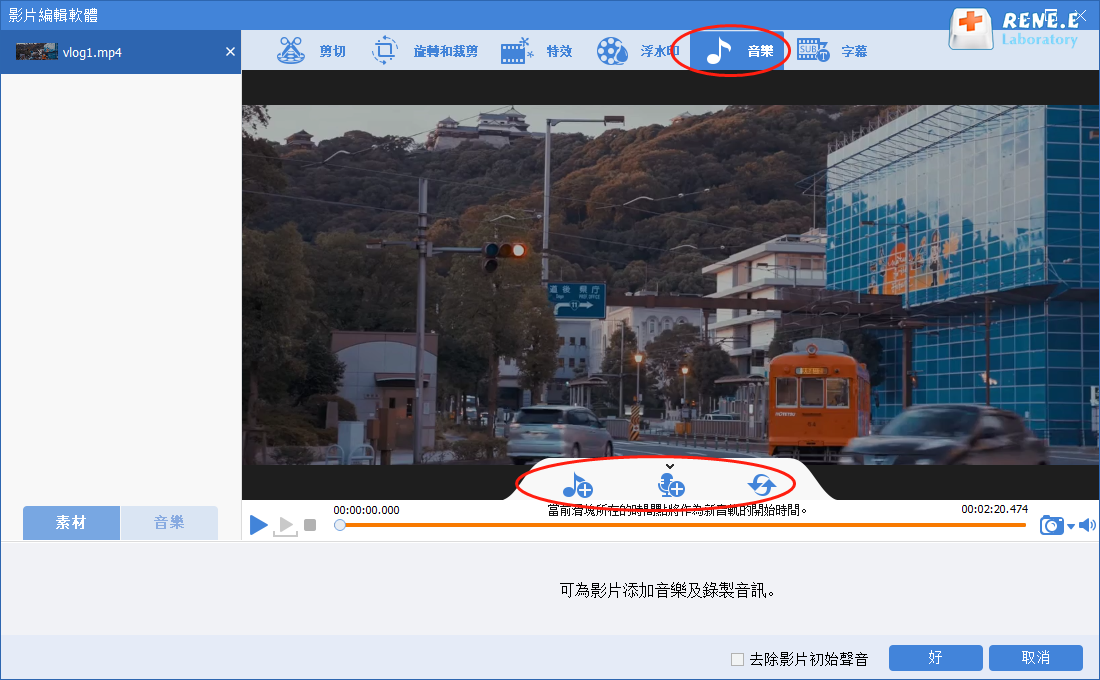1100x680 pixels.
Task: Collapse the audio tools chevron
Action: point(670,467)
